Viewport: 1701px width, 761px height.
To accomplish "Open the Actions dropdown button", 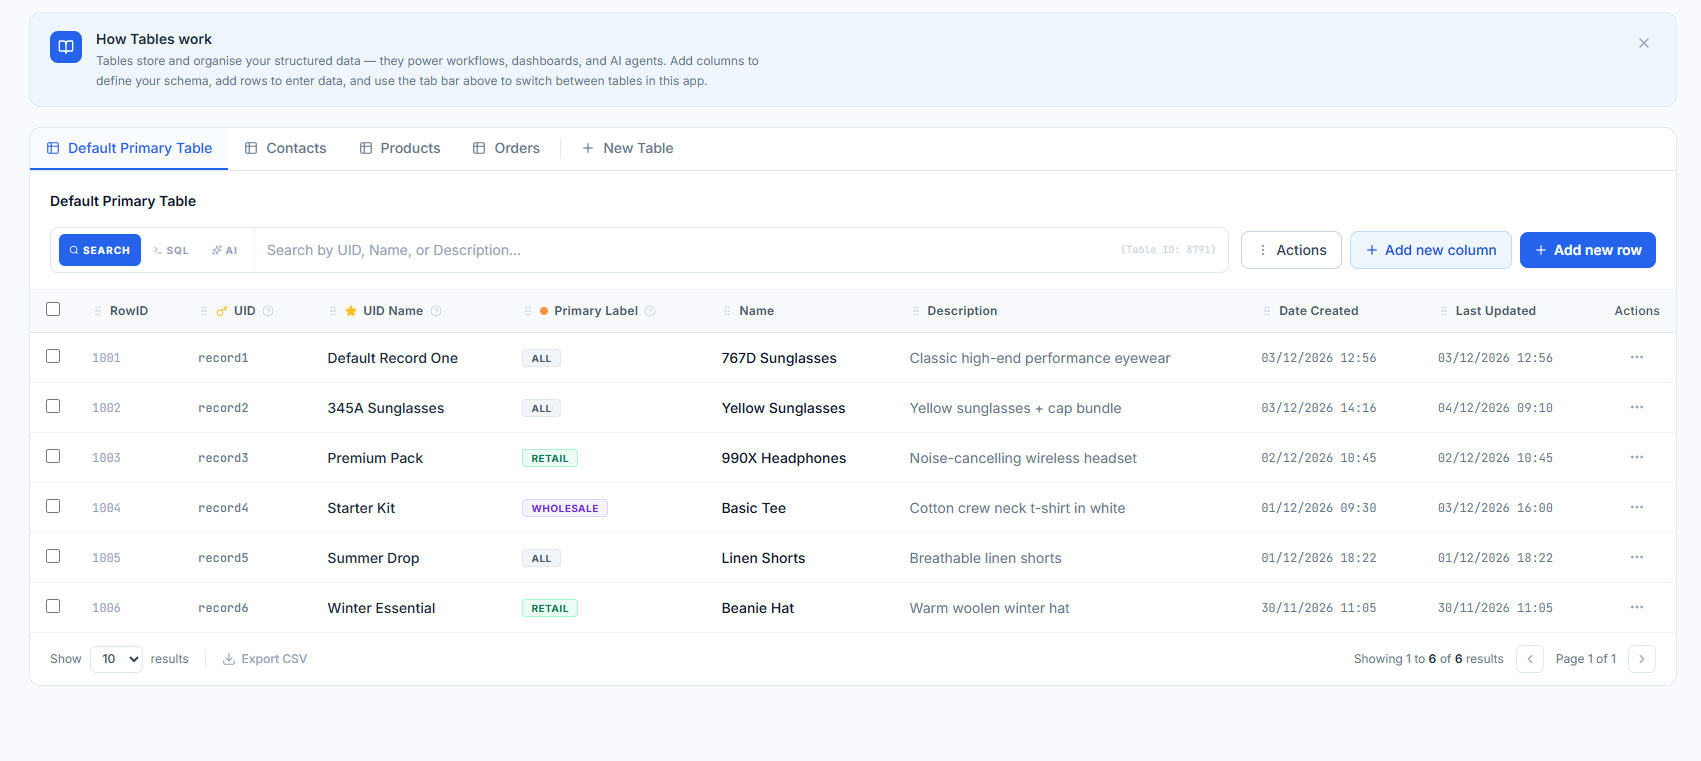I will tap(1291, 250).
